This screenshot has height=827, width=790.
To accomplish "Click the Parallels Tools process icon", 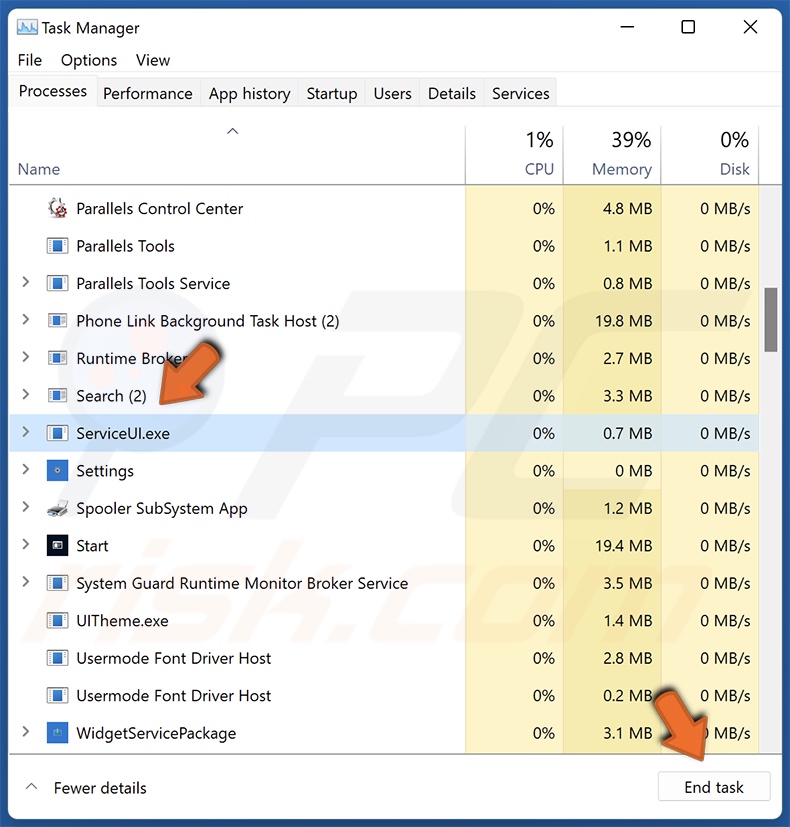I will point(57,246).
